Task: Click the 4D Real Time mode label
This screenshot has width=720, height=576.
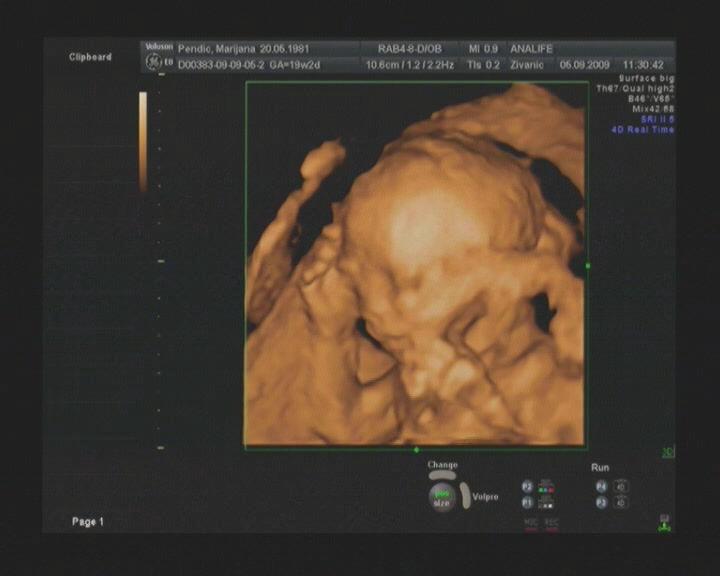Action: pyautogui.click(x=643, y=130)
